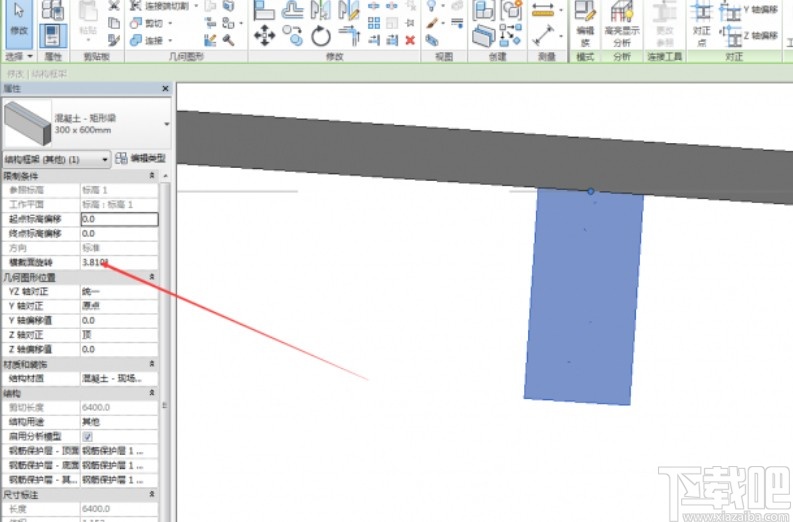Collapse the Structural (结构) section

point(152,393)
